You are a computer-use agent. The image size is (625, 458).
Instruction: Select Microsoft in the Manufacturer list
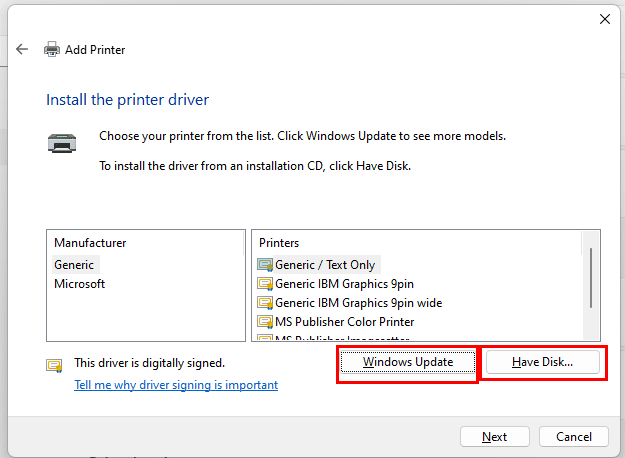click(79, 284)
